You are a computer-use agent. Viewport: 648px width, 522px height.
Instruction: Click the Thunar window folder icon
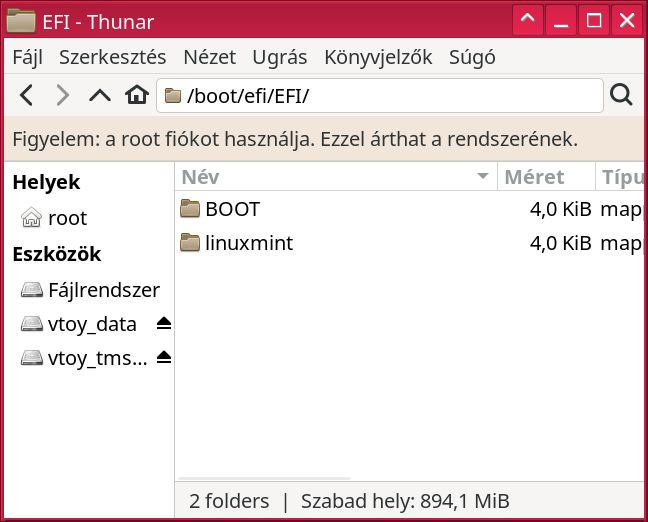[x=21, y=21]
